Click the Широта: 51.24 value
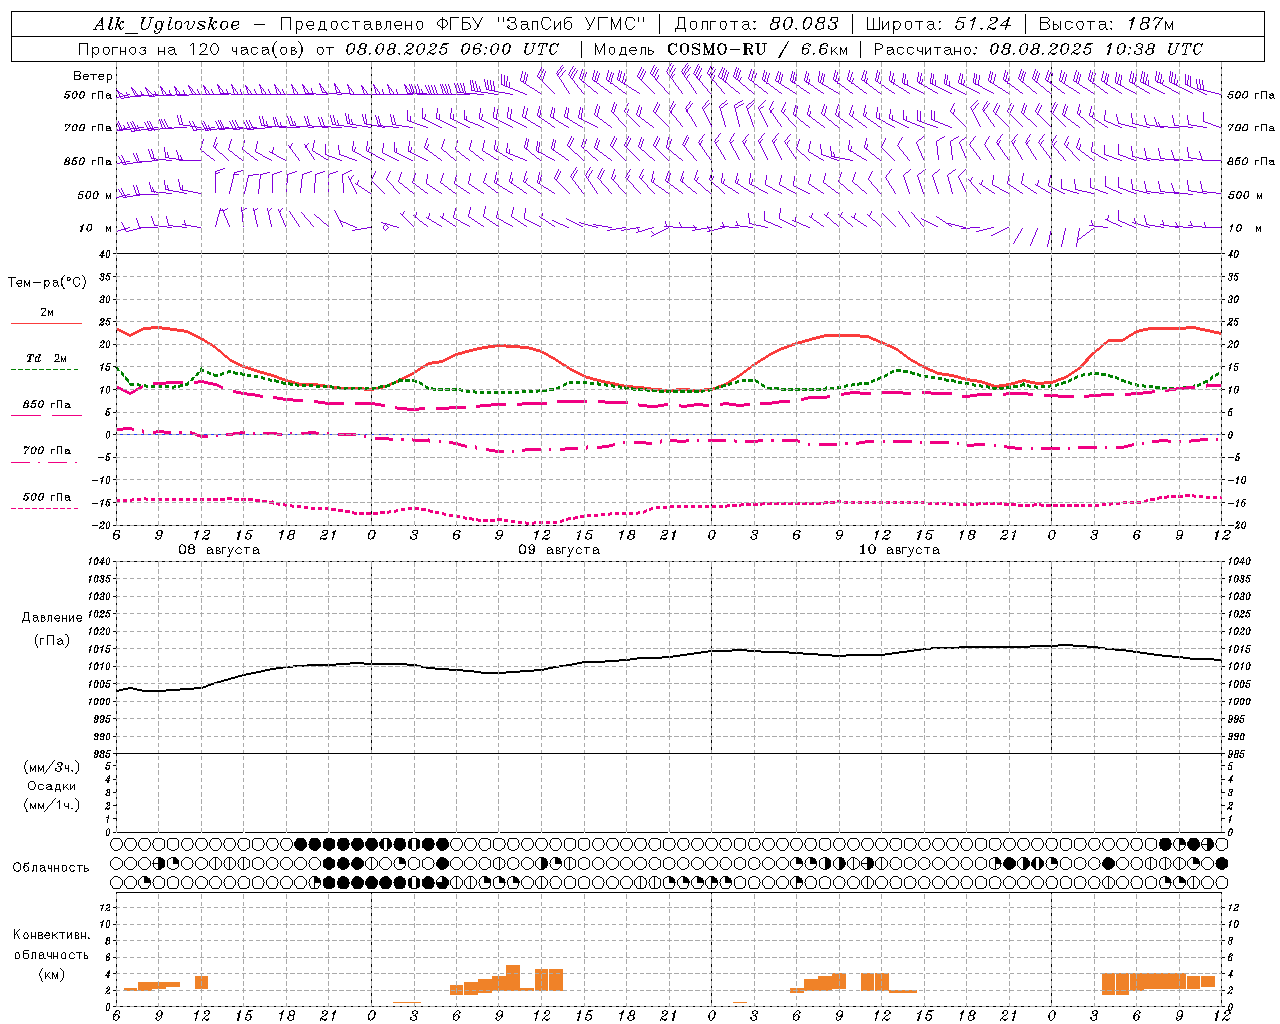Viewport: 1280px width, 1024px height. [x=938, y=24]
